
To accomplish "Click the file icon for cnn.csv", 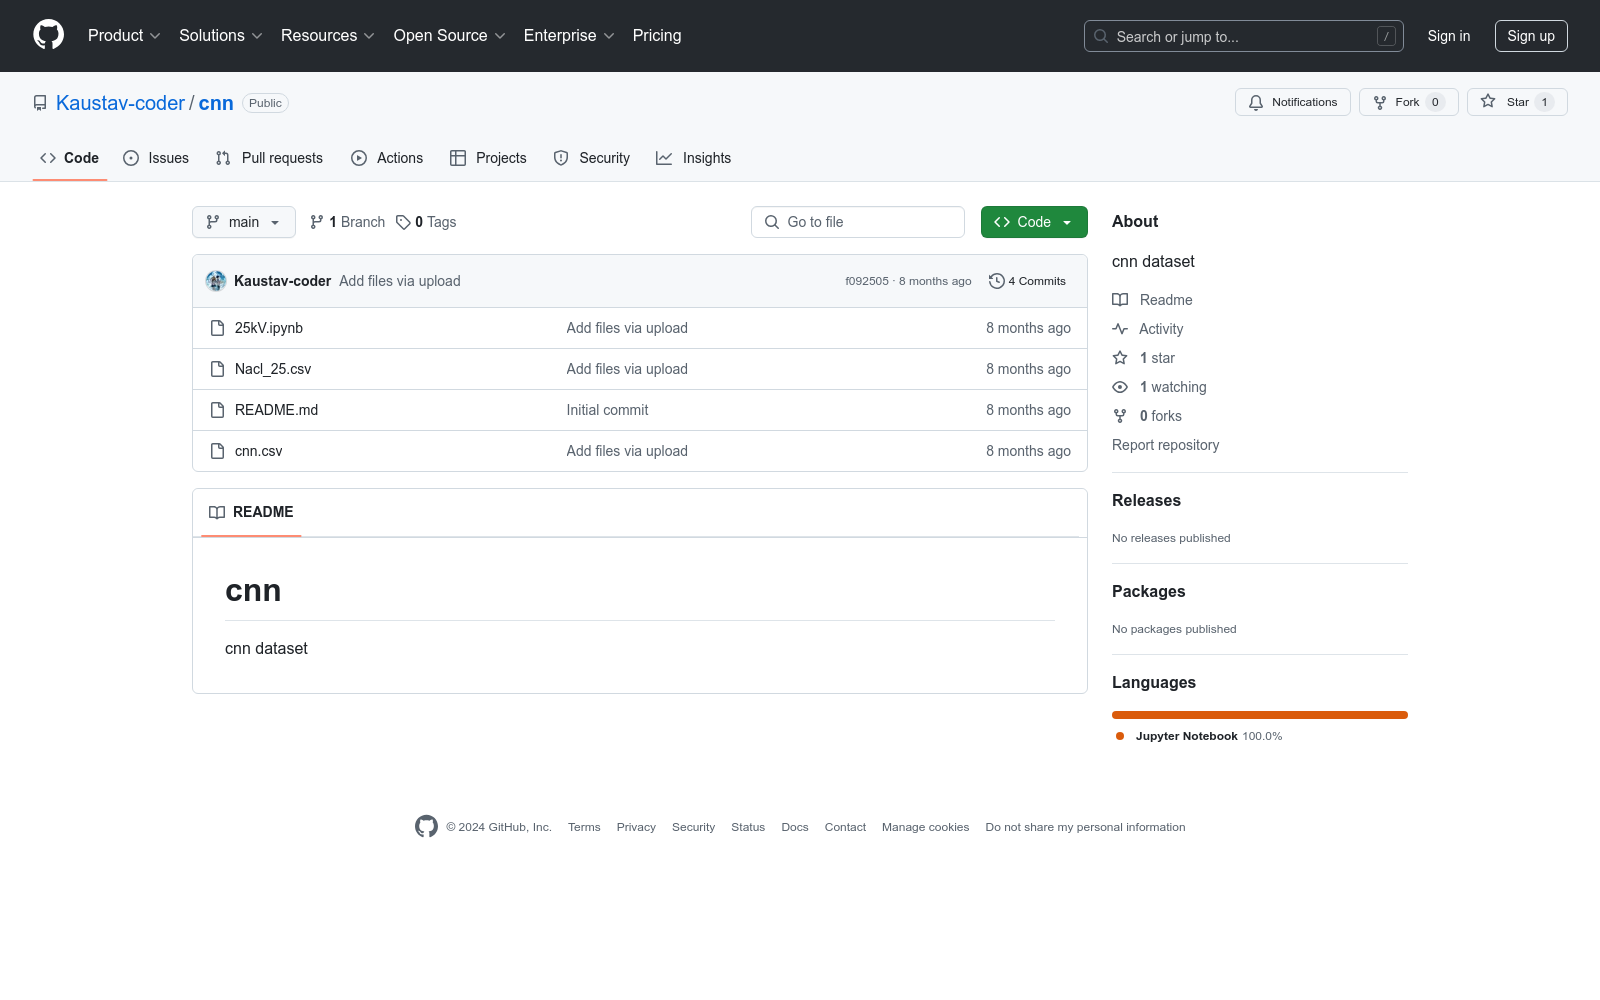I will pyautogui.click(x=217, y=451).
